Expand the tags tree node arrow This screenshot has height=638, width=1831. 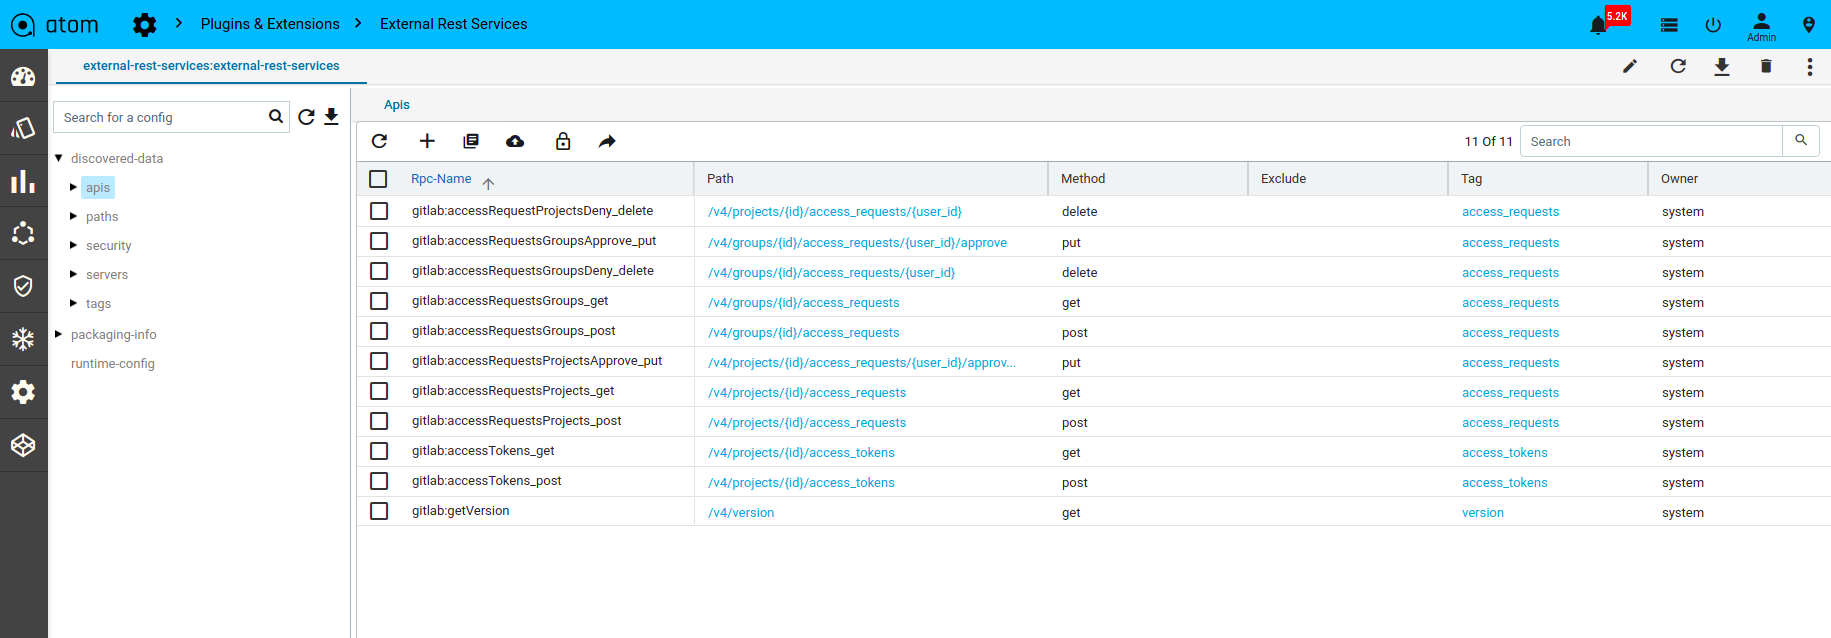(73, 303)
